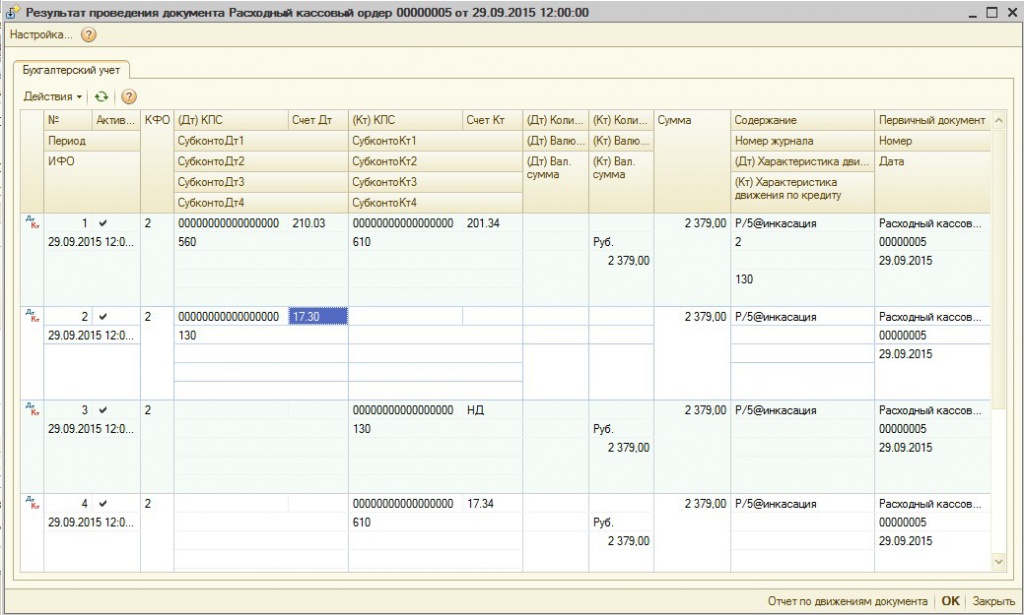This screenshot has width=1024, height=615.
Task: Click the Дт/Кт icon of entry 1
Action: [32, 224]
